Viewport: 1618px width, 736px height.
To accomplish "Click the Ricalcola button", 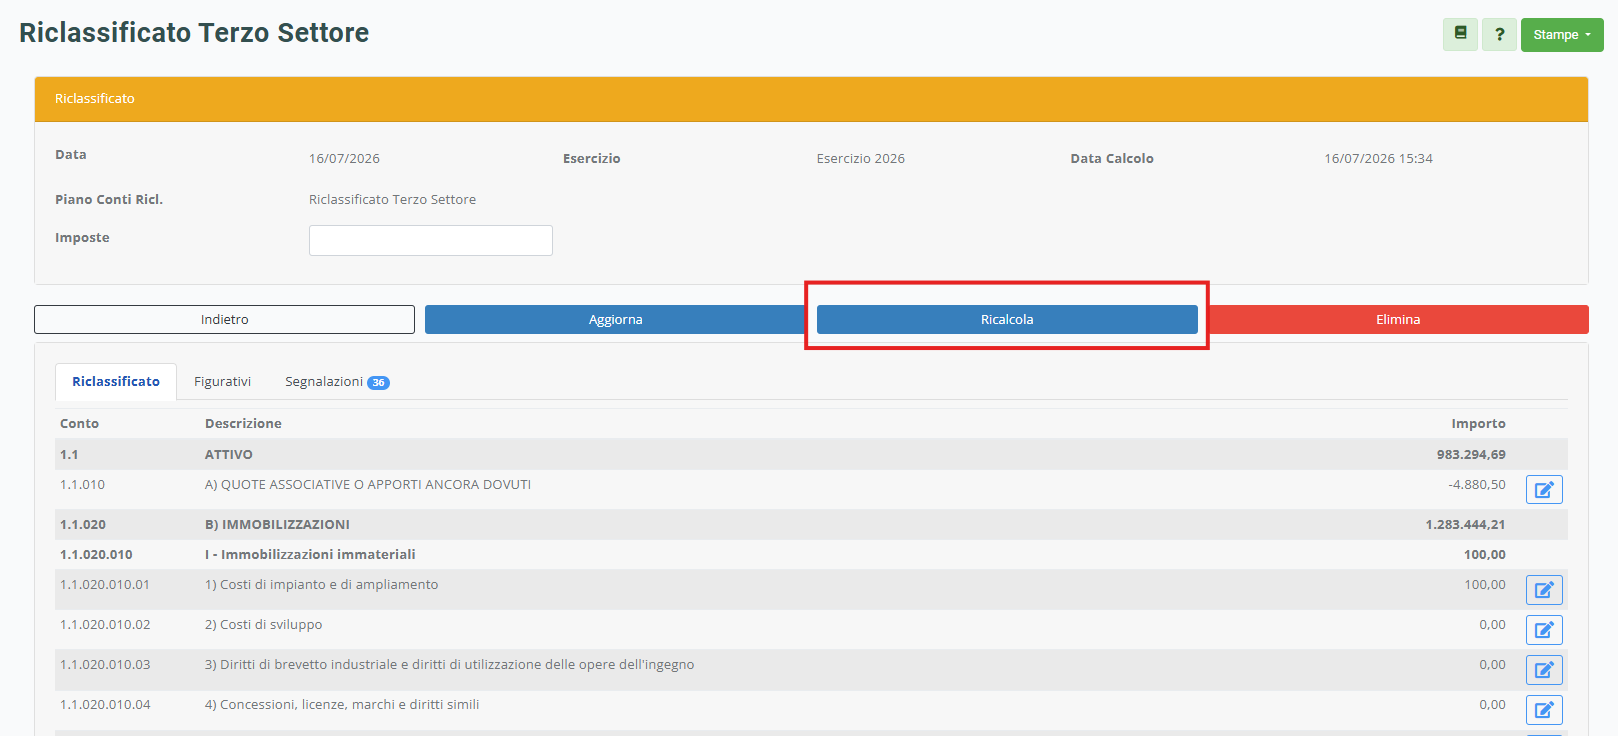I will point(1007,319).
